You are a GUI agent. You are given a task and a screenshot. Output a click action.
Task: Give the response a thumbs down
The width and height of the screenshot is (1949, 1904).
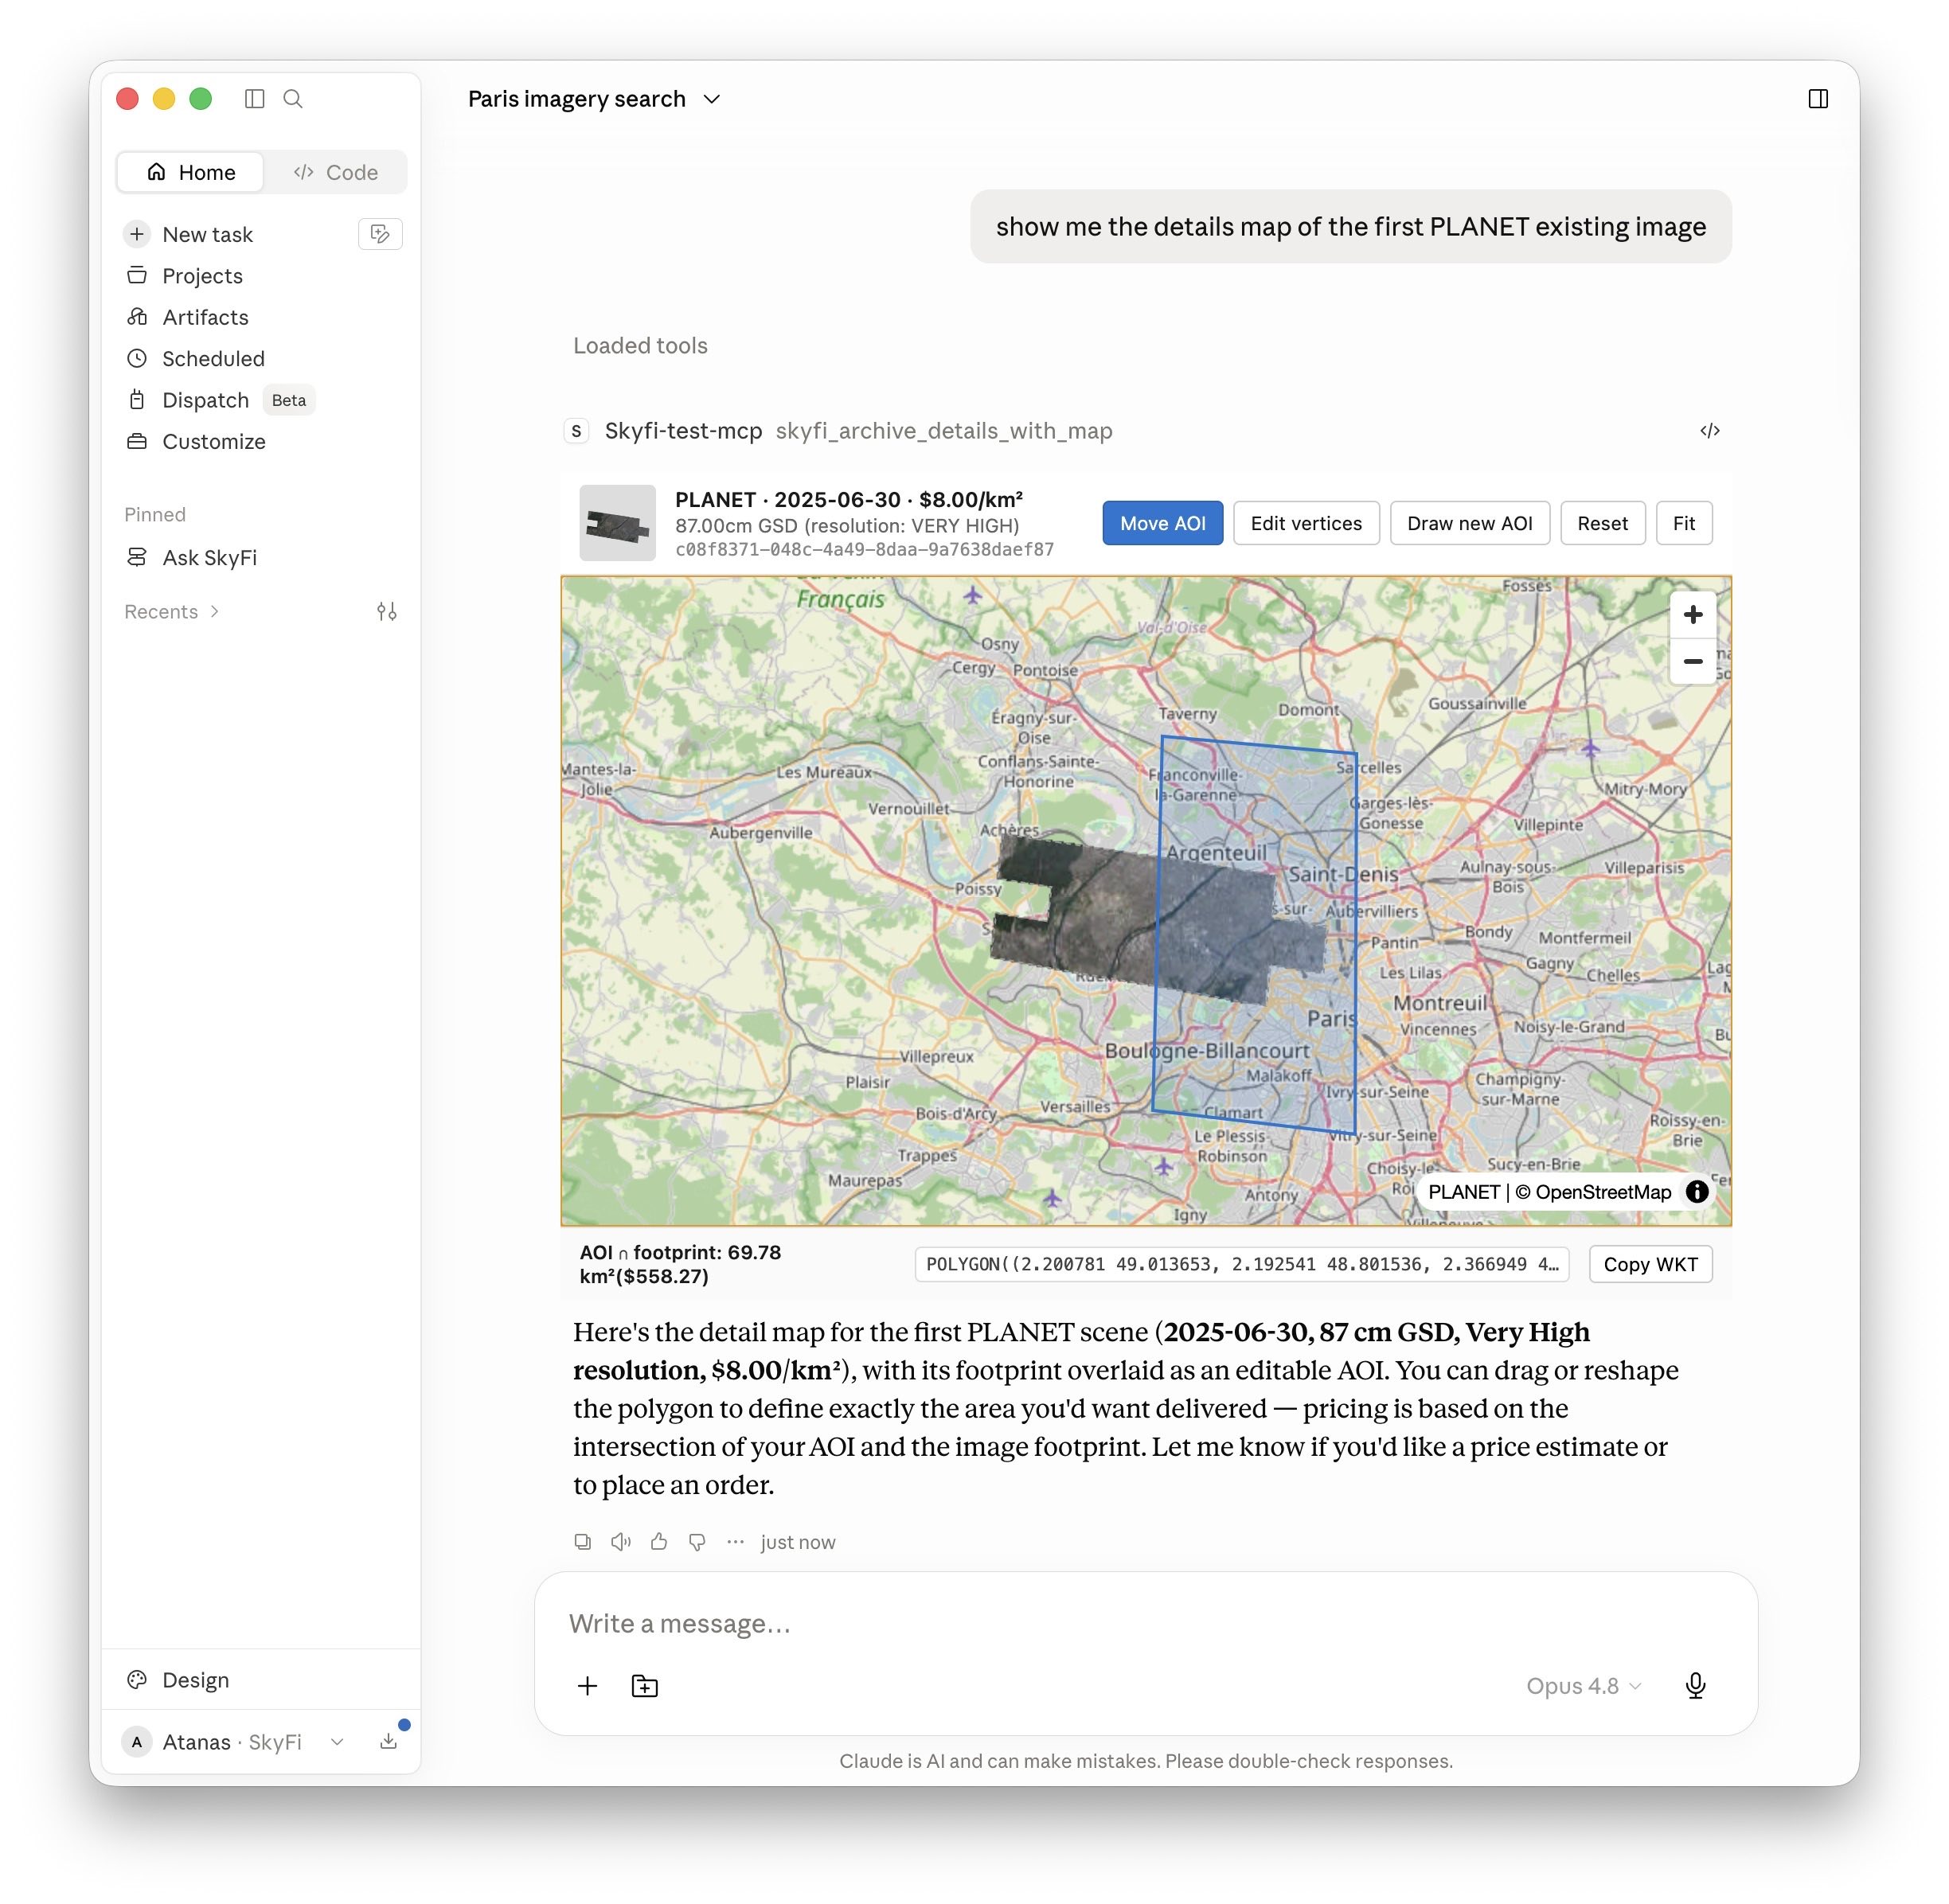[697, 1541]
